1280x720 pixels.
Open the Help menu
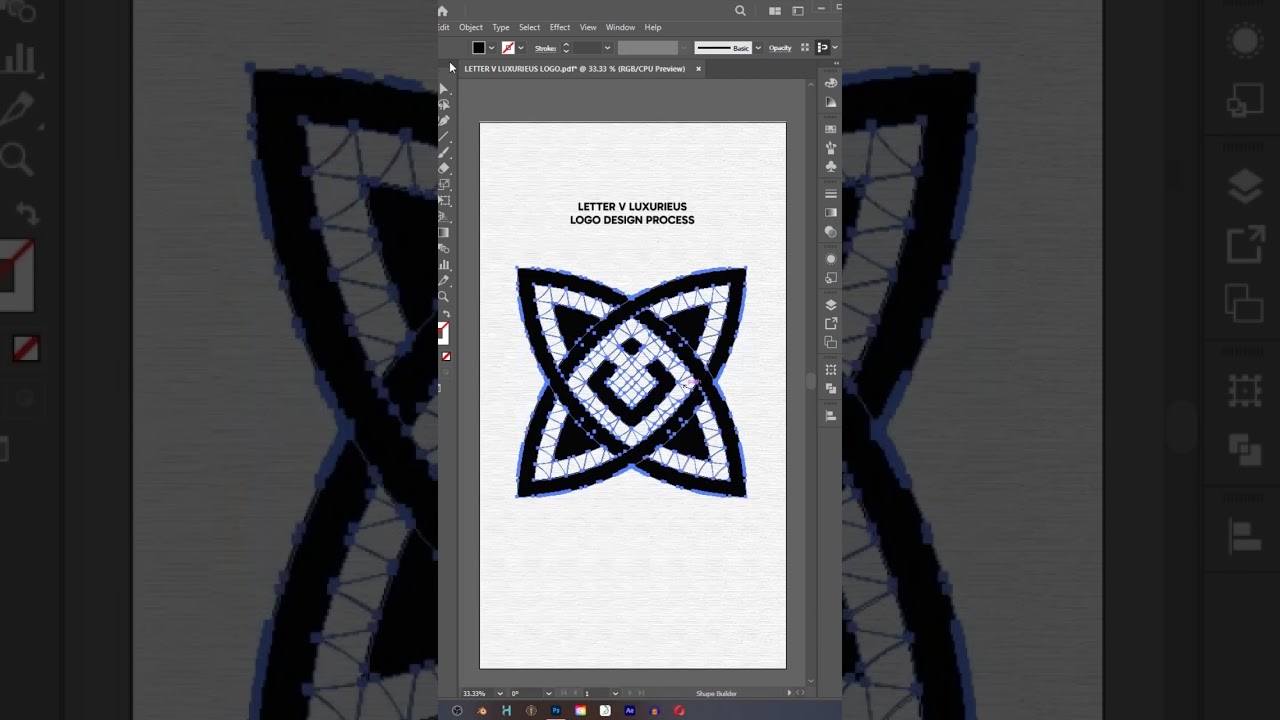coord(653,28)
